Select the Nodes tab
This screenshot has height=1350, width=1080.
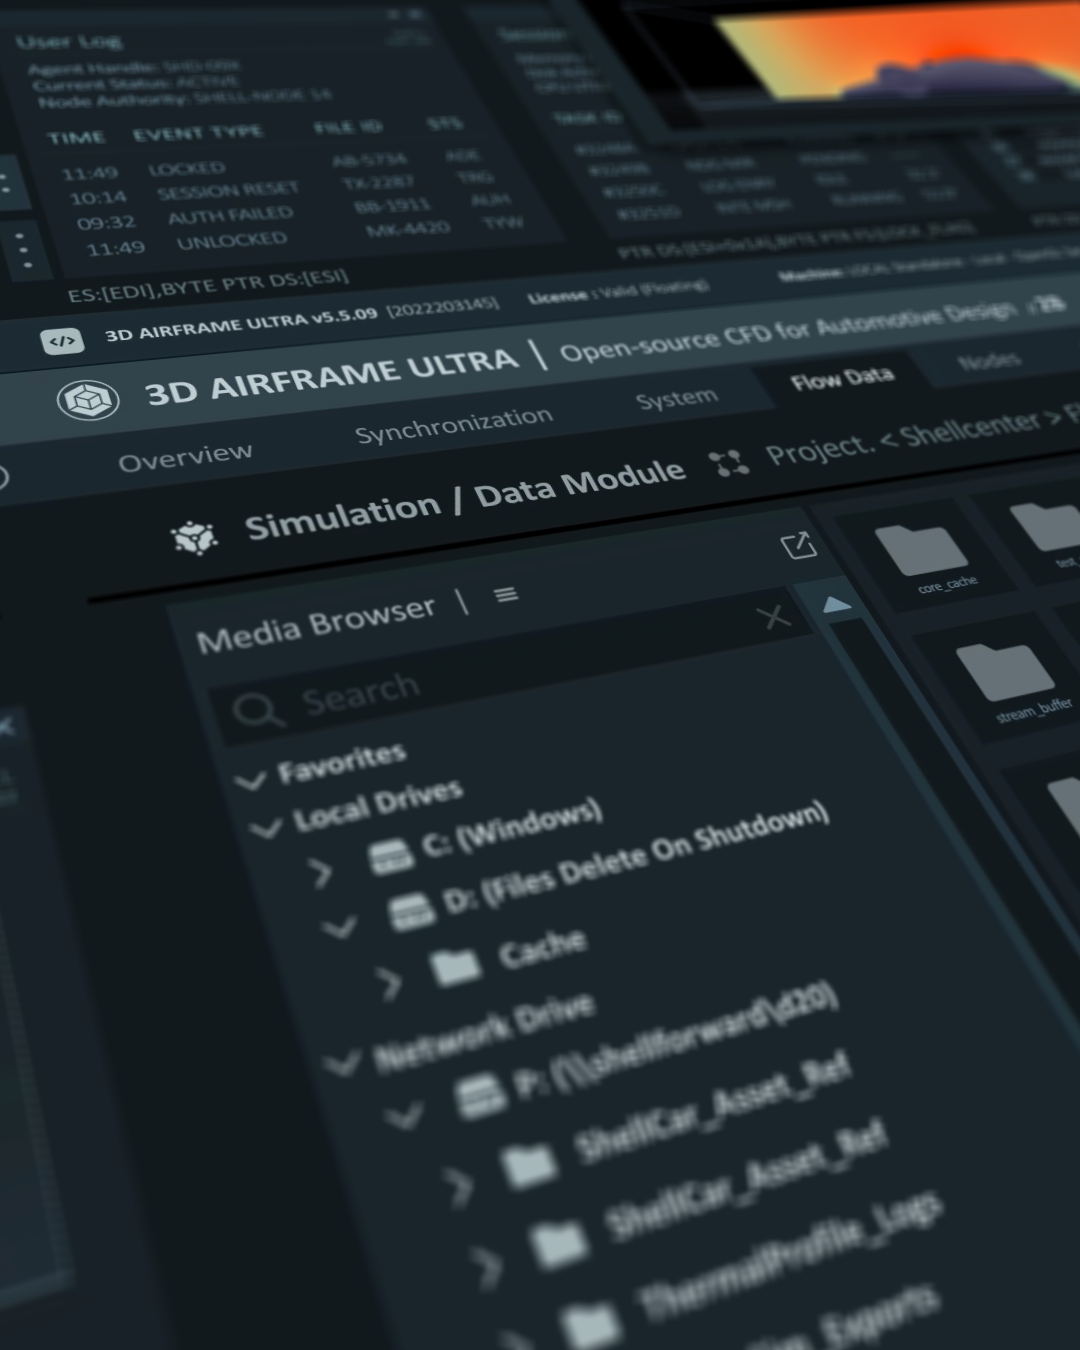click(x=988, y=360)
